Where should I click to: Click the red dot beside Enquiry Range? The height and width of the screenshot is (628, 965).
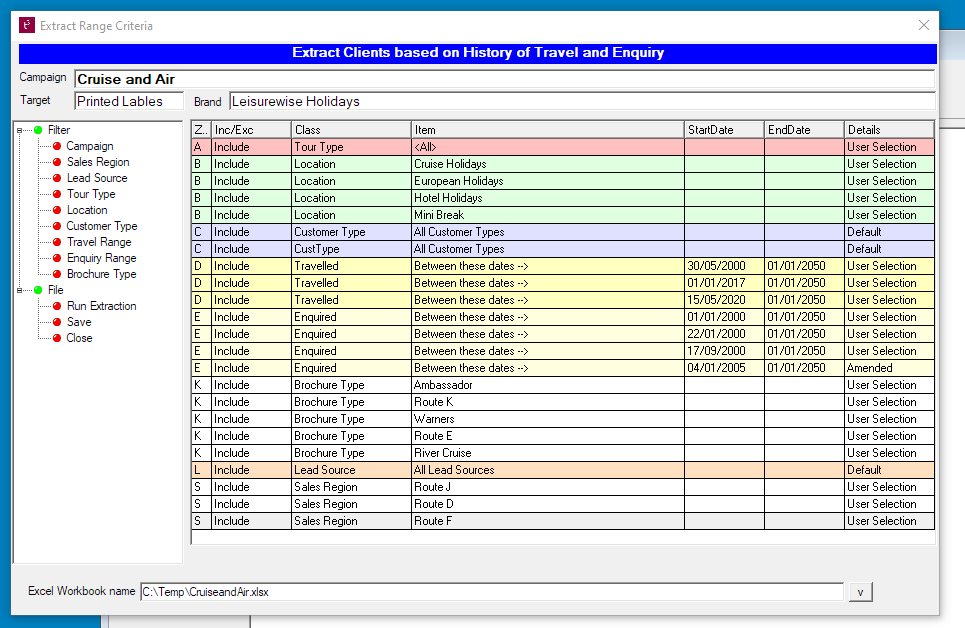[57, 258]
